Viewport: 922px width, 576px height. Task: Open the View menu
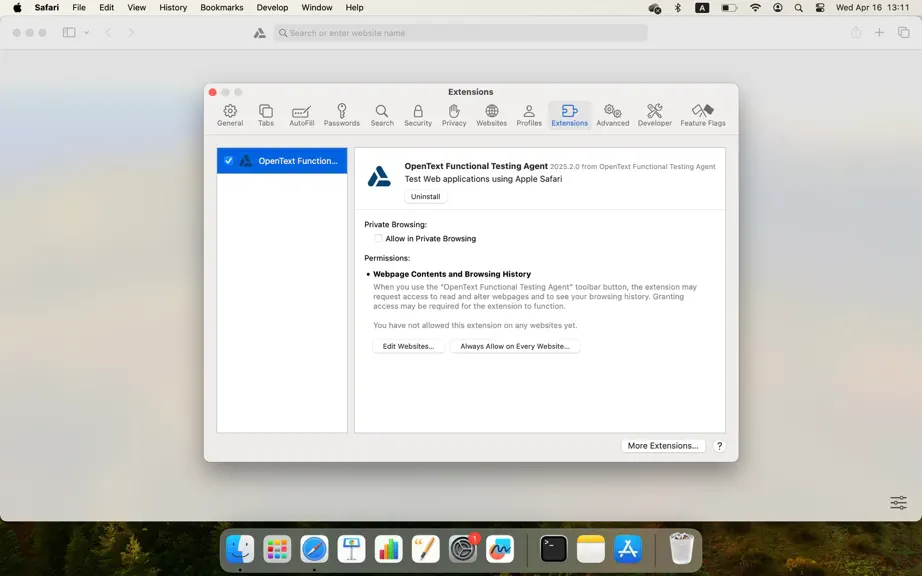coord(136,8)
